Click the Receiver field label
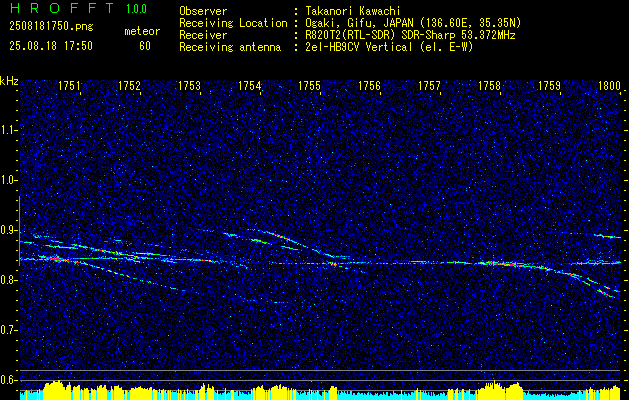 point(203,35)
